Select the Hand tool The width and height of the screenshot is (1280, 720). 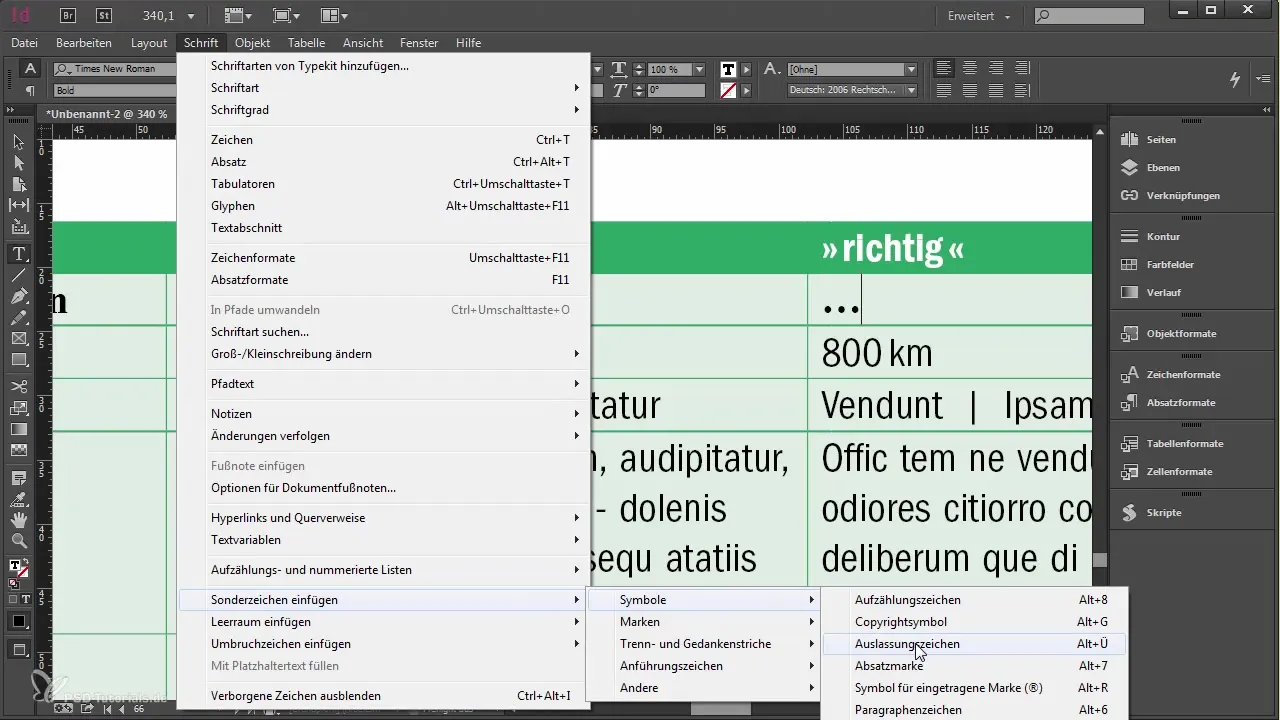tap(19, 521)
